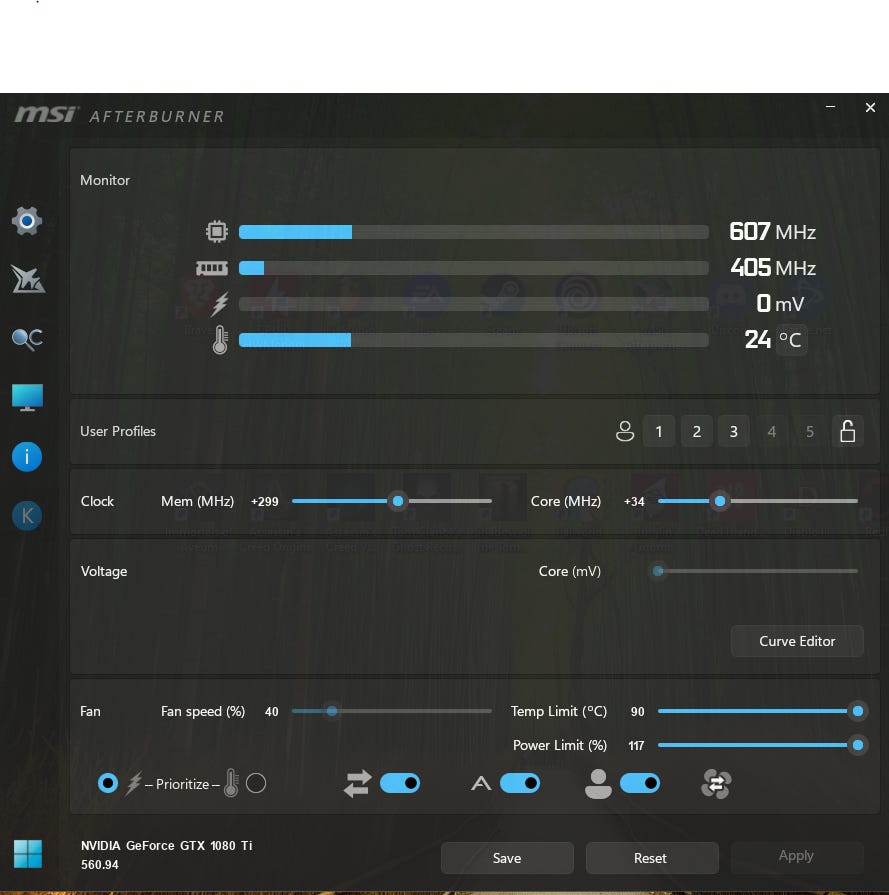Image resolution: width=889 pixels, height=895 pixels.
Task: Select user profile slot 5
Action: [810, 432]
